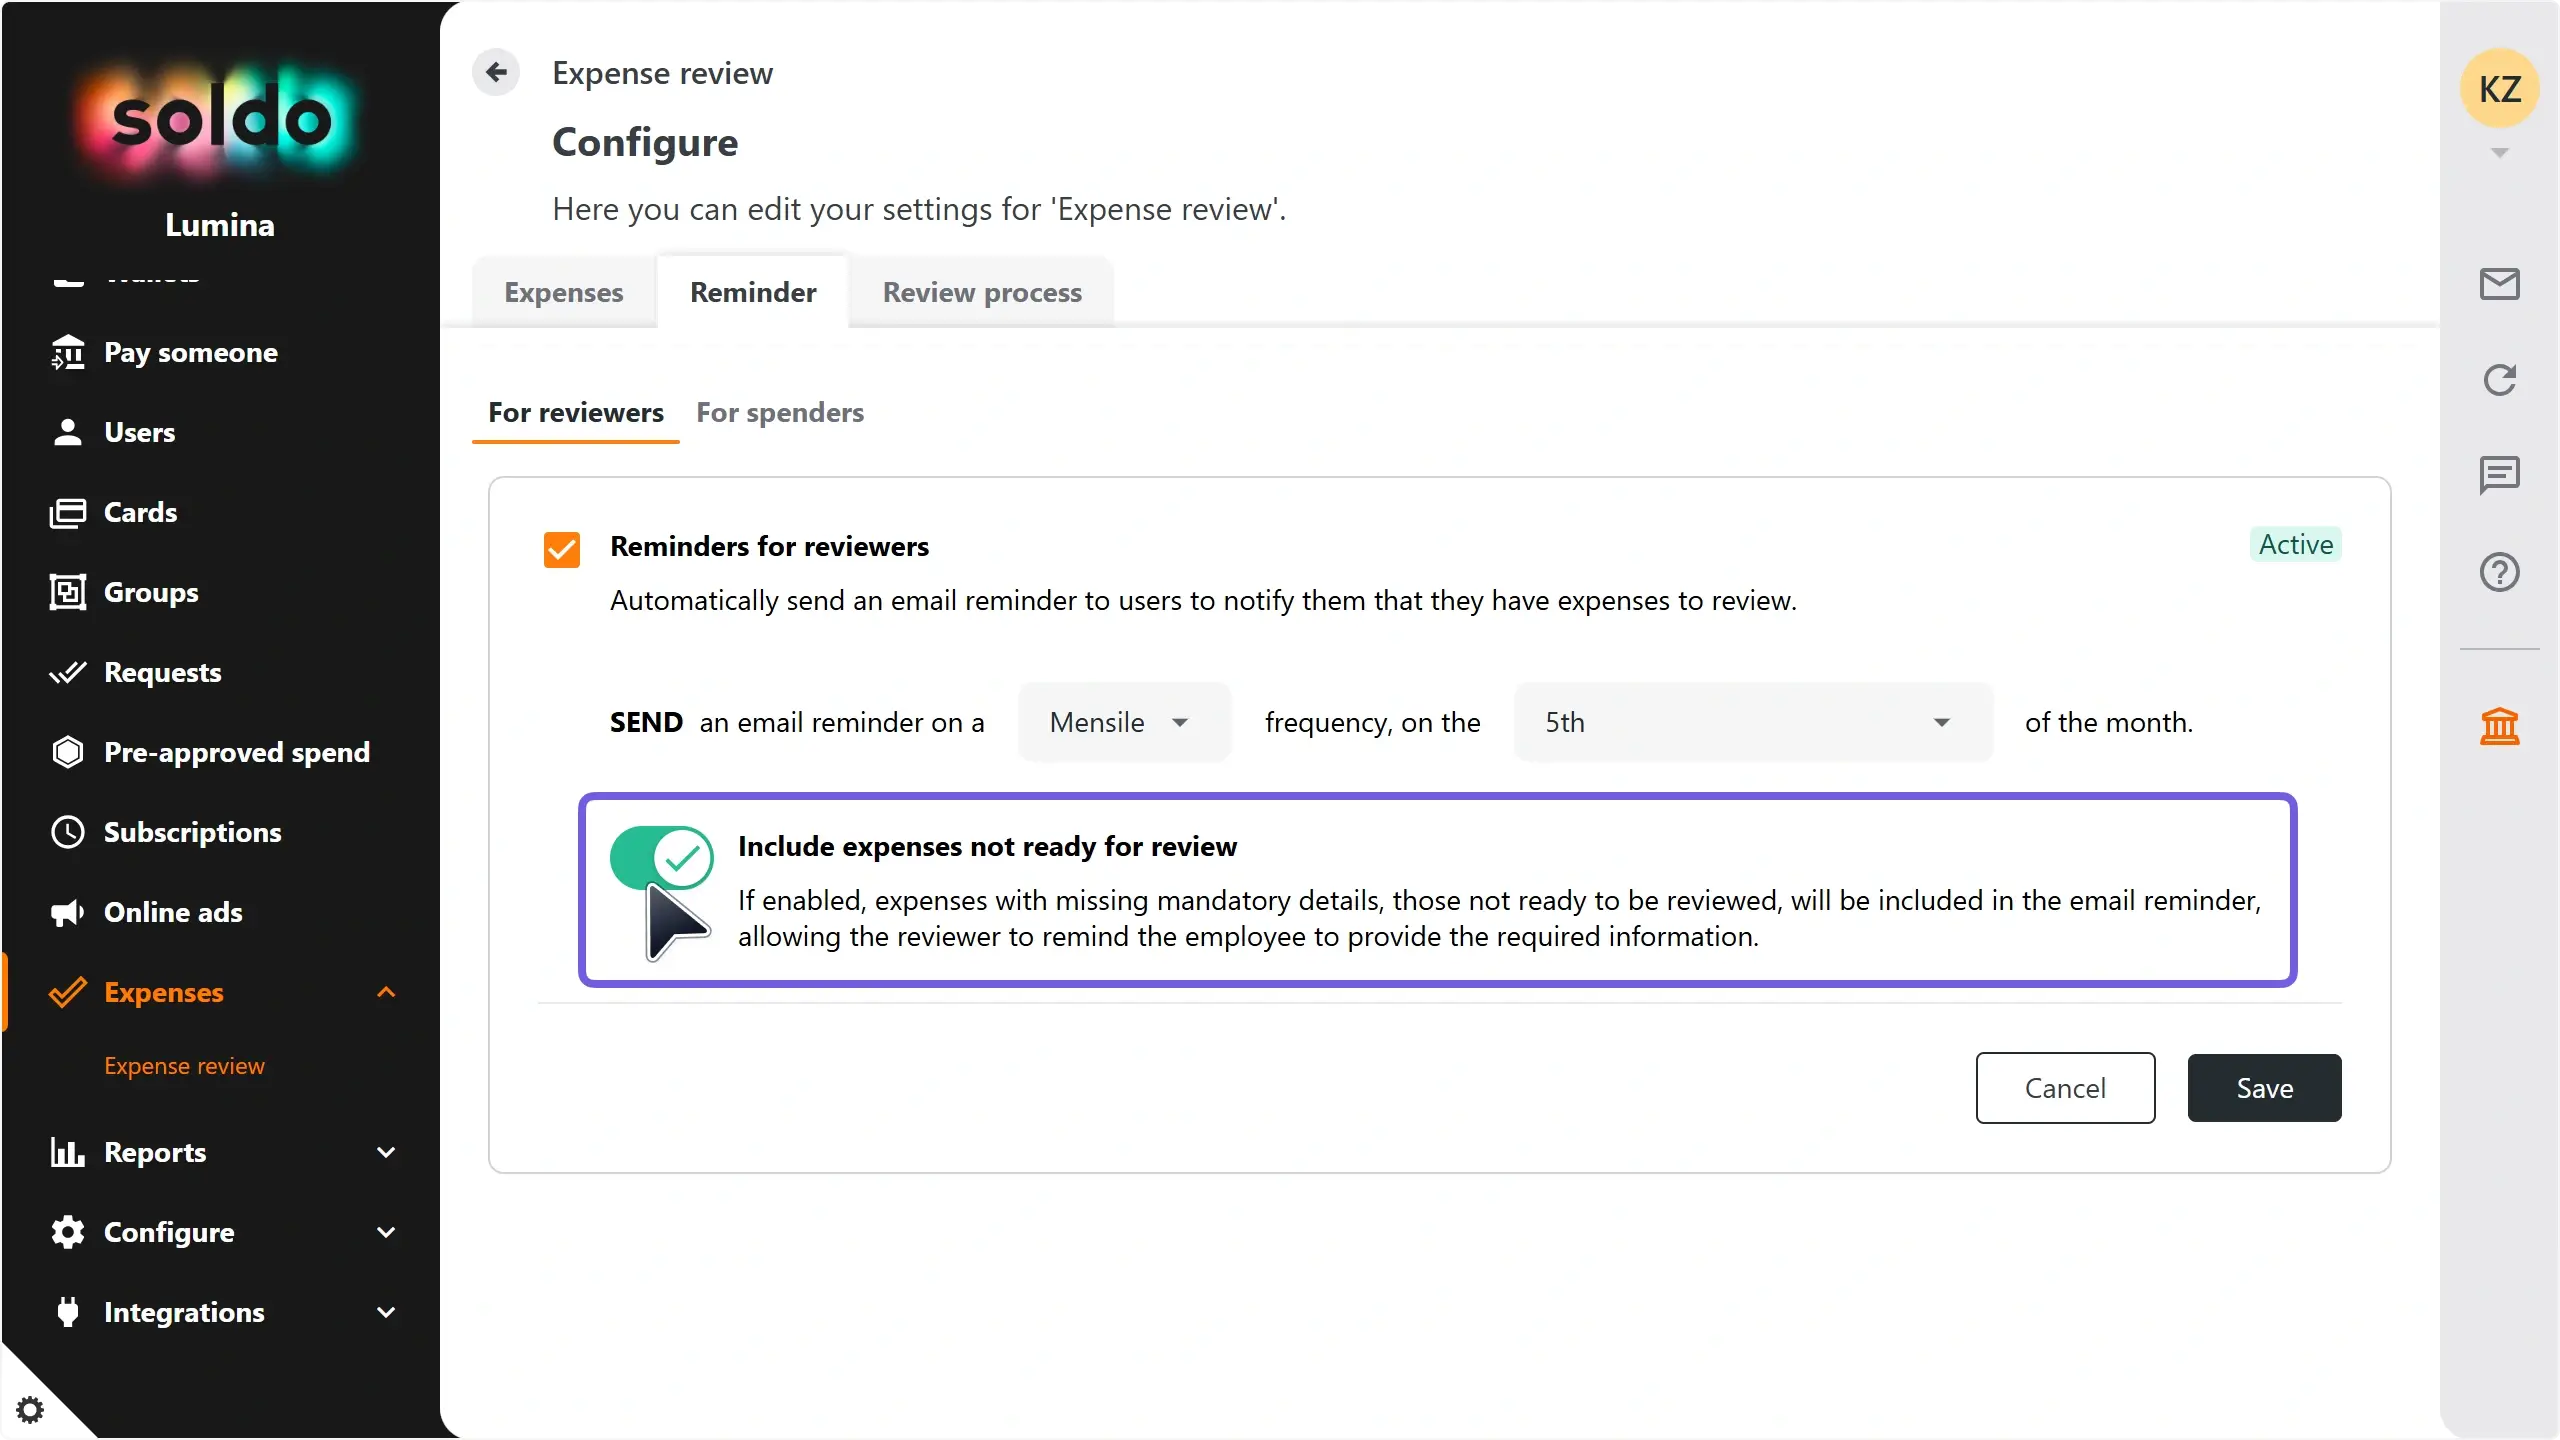The height and width of the screenshot is (1440, 2560).
Task: Uncheck Reminders for reviewers checkbox
Action: tap(562, 549)
